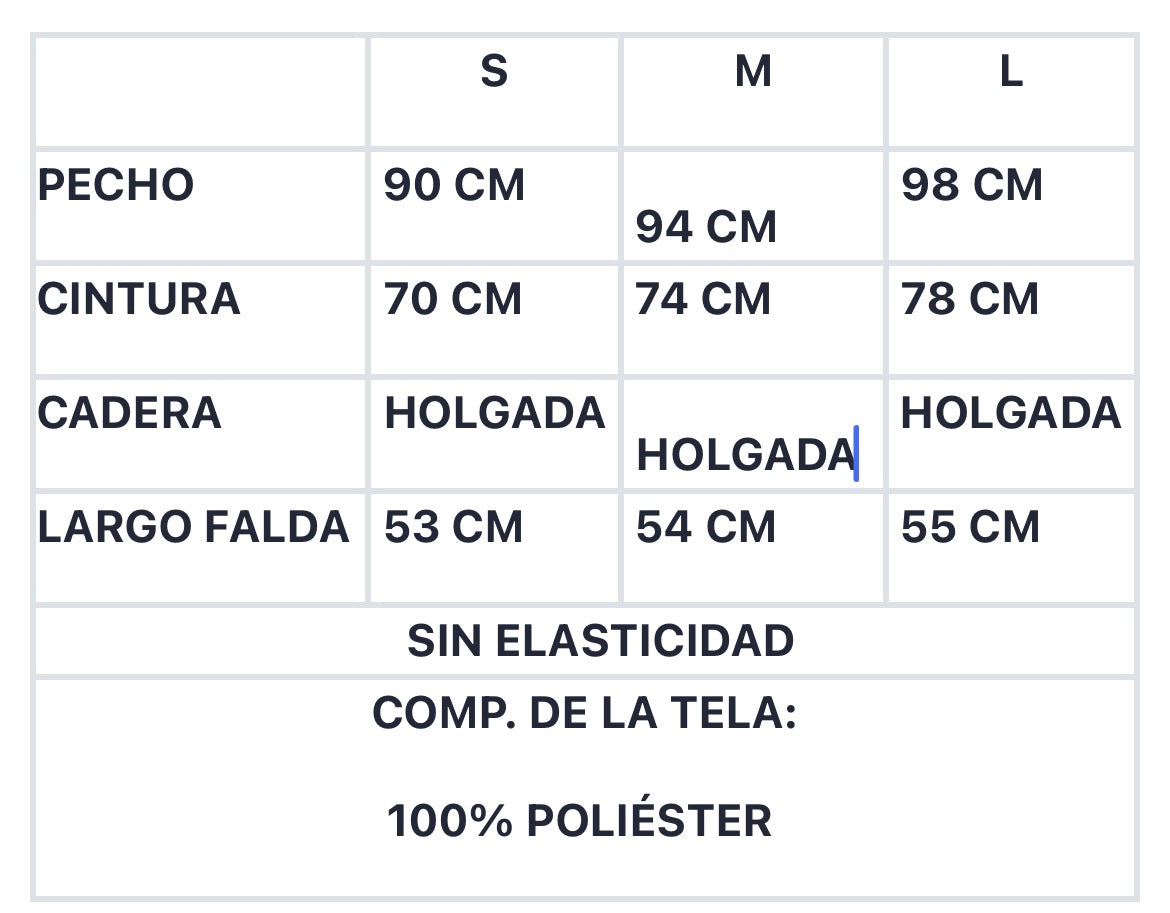Click the 54 CM skirt length cell
Image resolution: width=1170 pixels, height=913 pixels.
[753, 548]
